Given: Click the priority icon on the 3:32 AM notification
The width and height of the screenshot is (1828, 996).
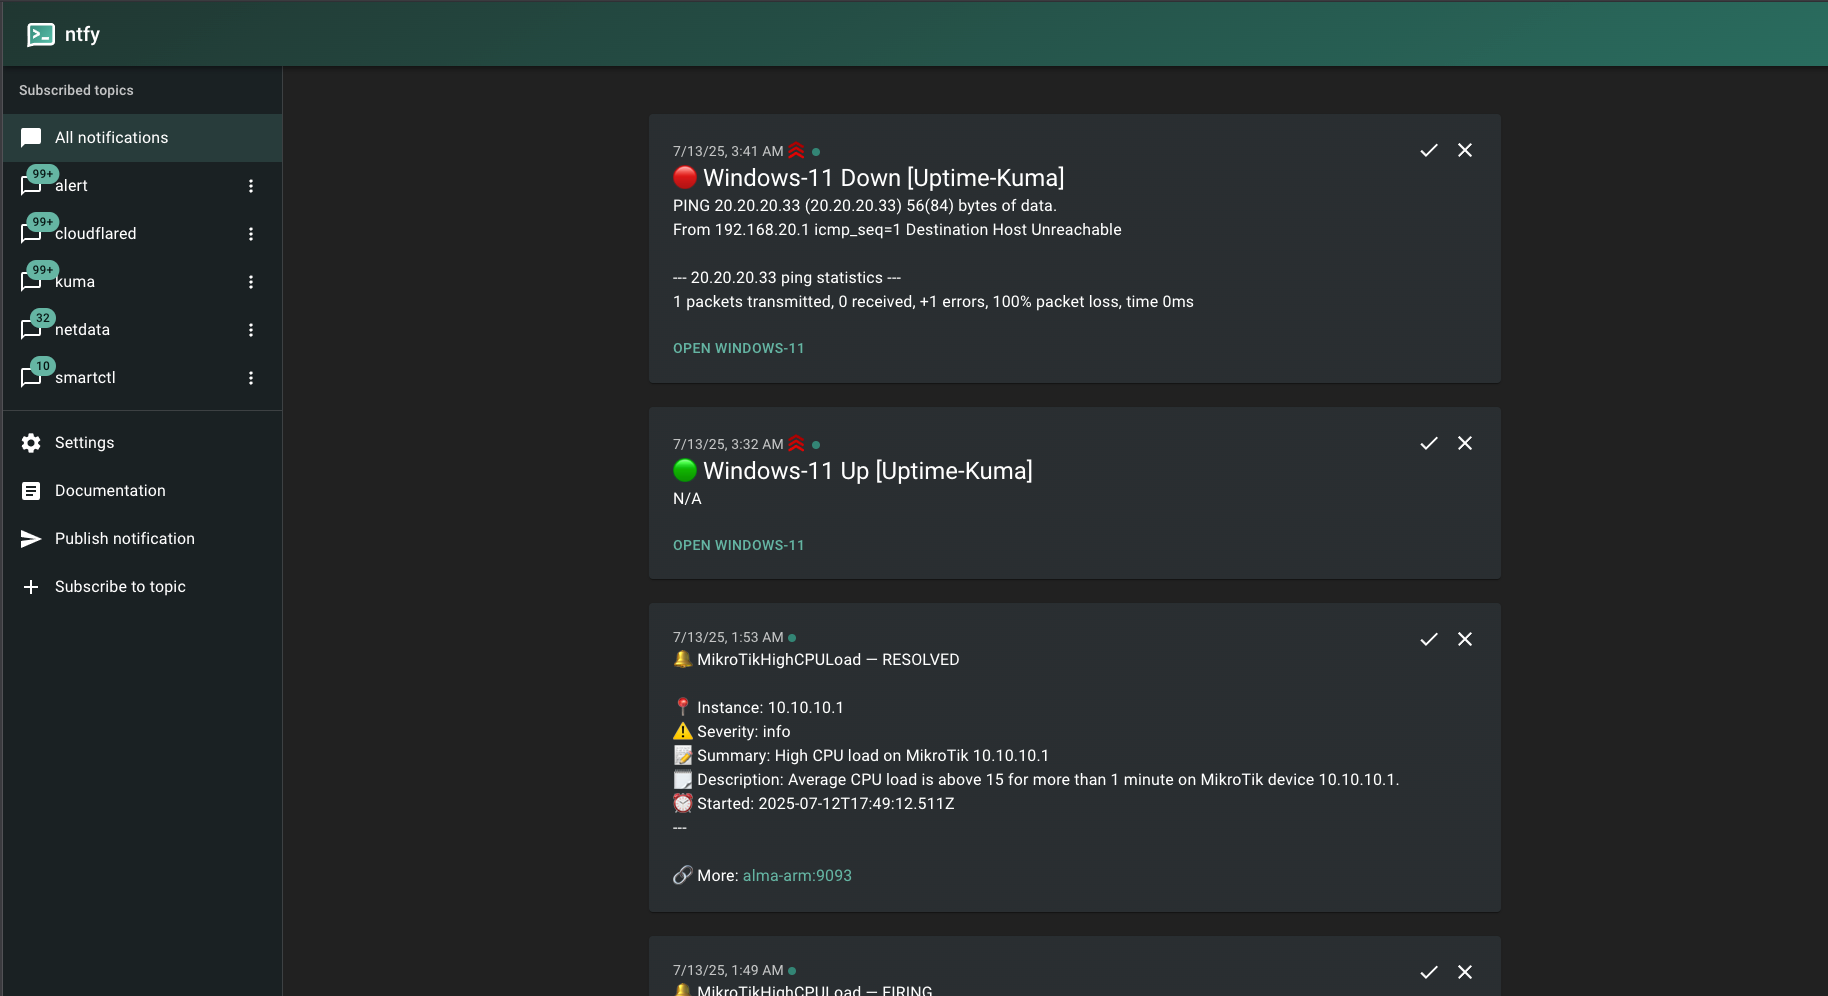Looking at the screenshot, I should (x=796, y=444).
